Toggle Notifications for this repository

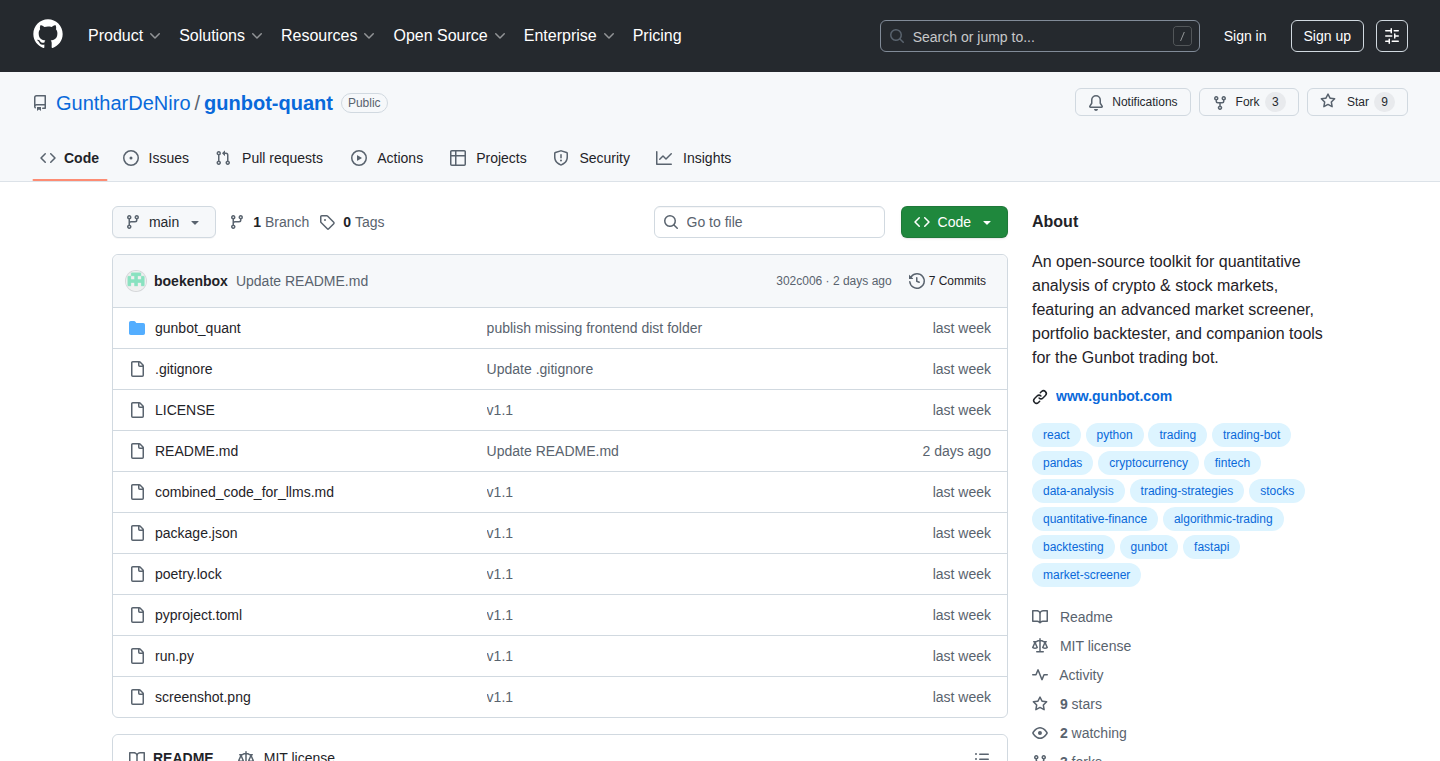1133,102
